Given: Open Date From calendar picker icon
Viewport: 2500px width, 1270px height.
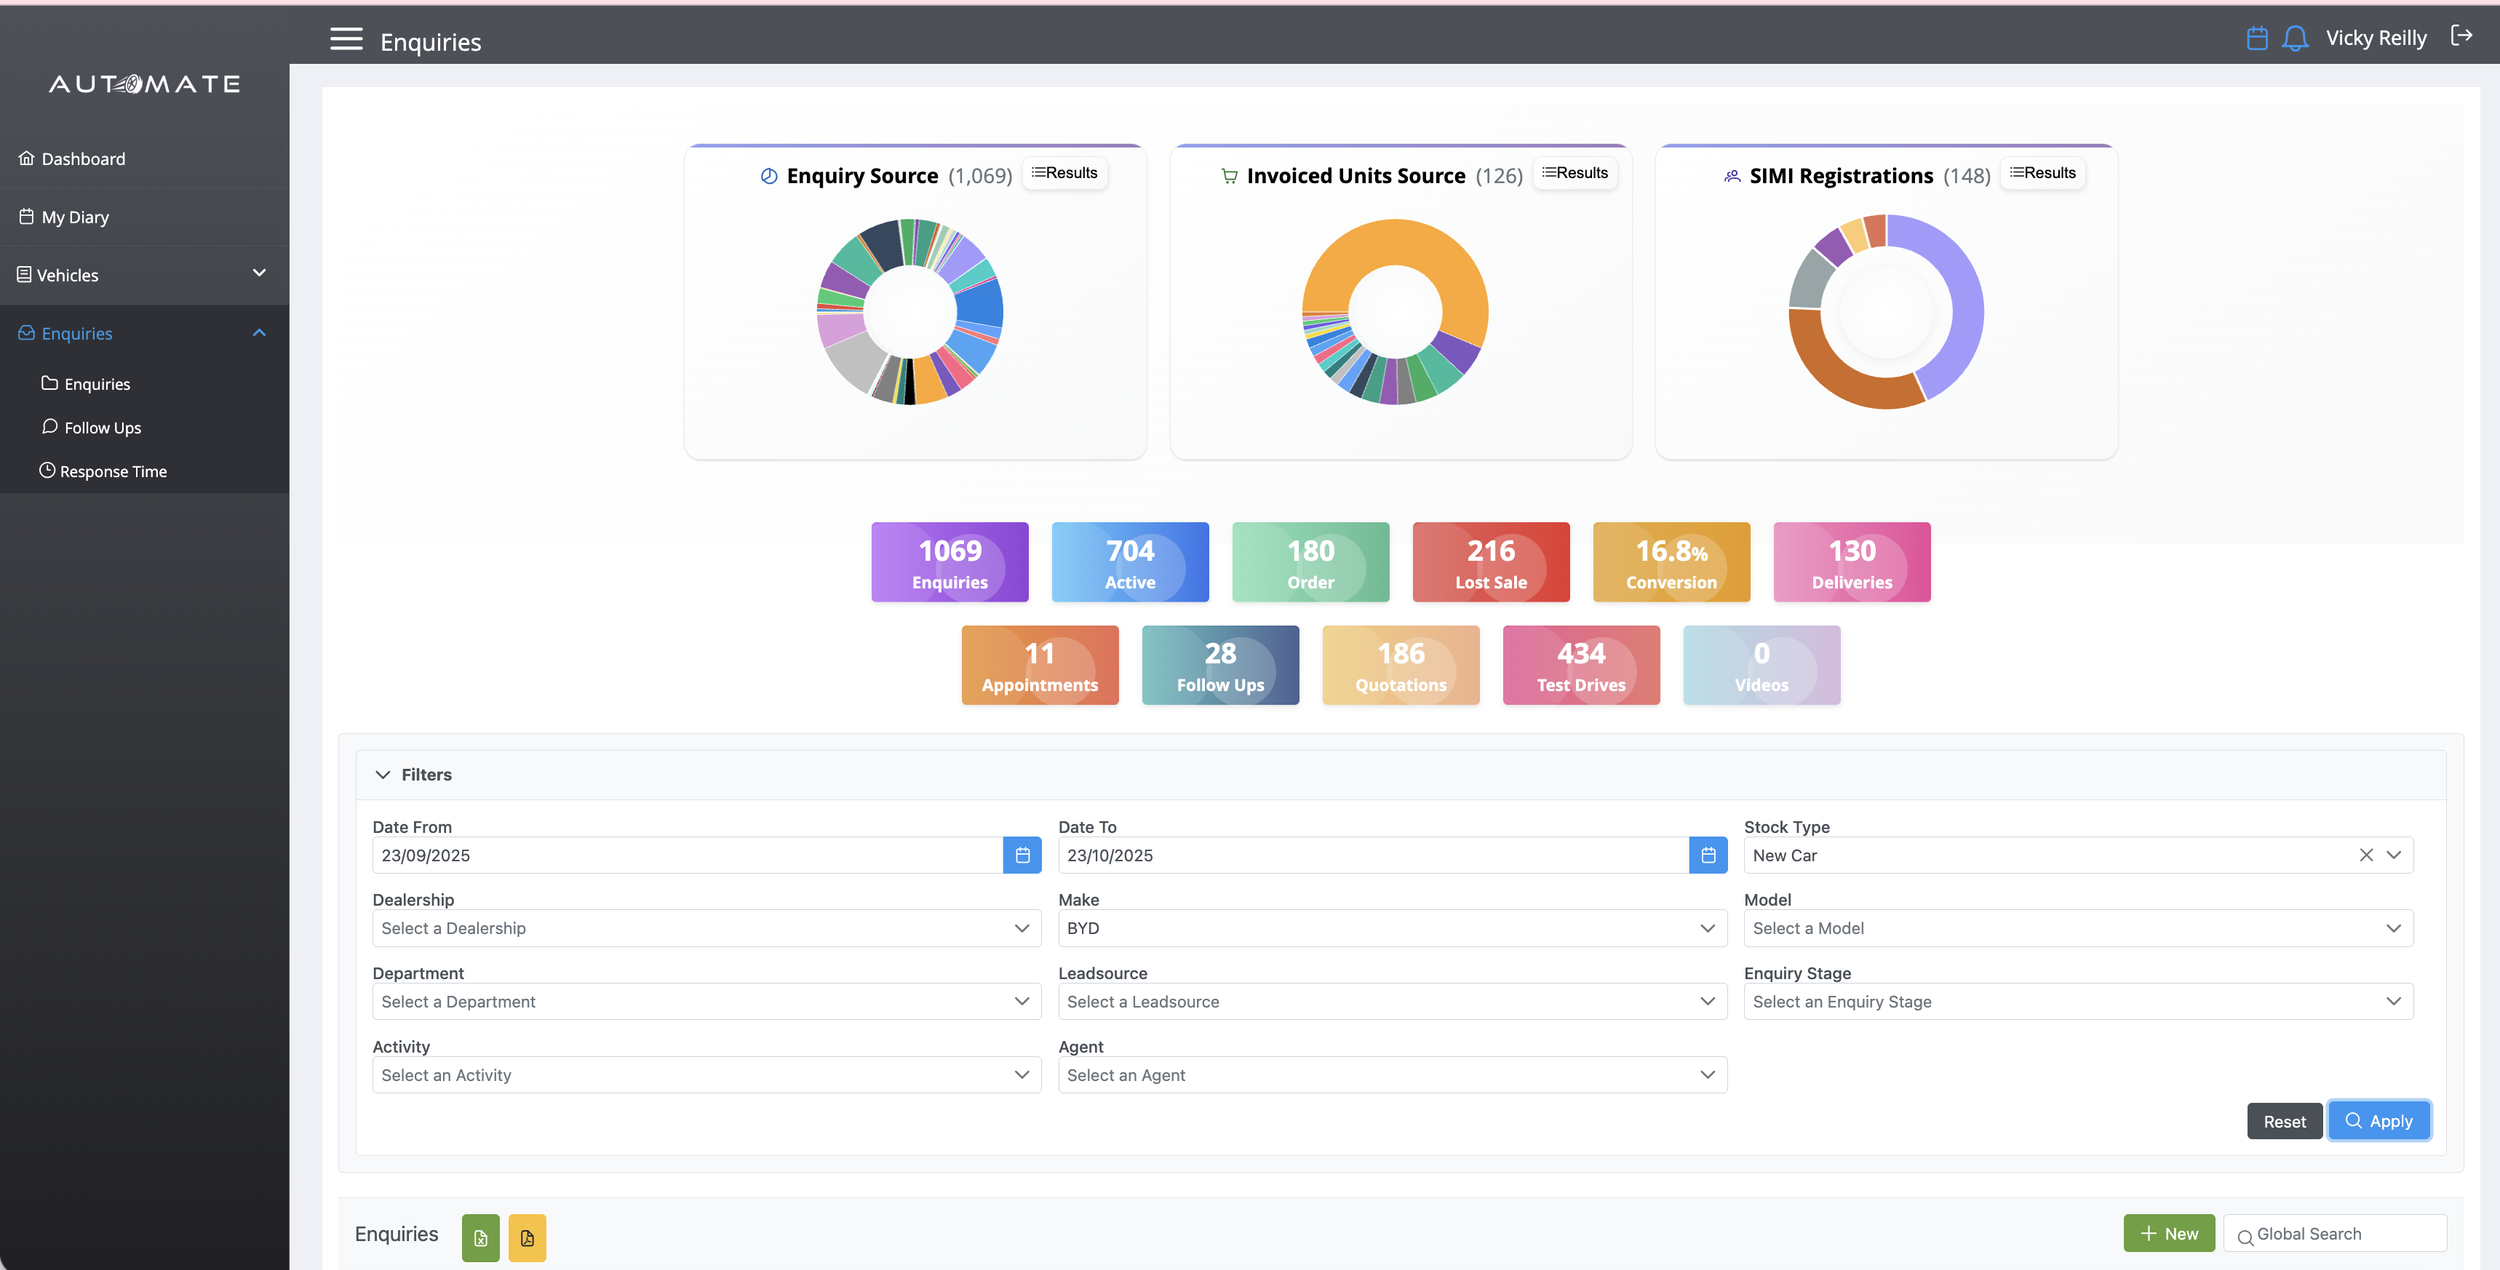Looking at the screenshot, I should [1022, 855].
